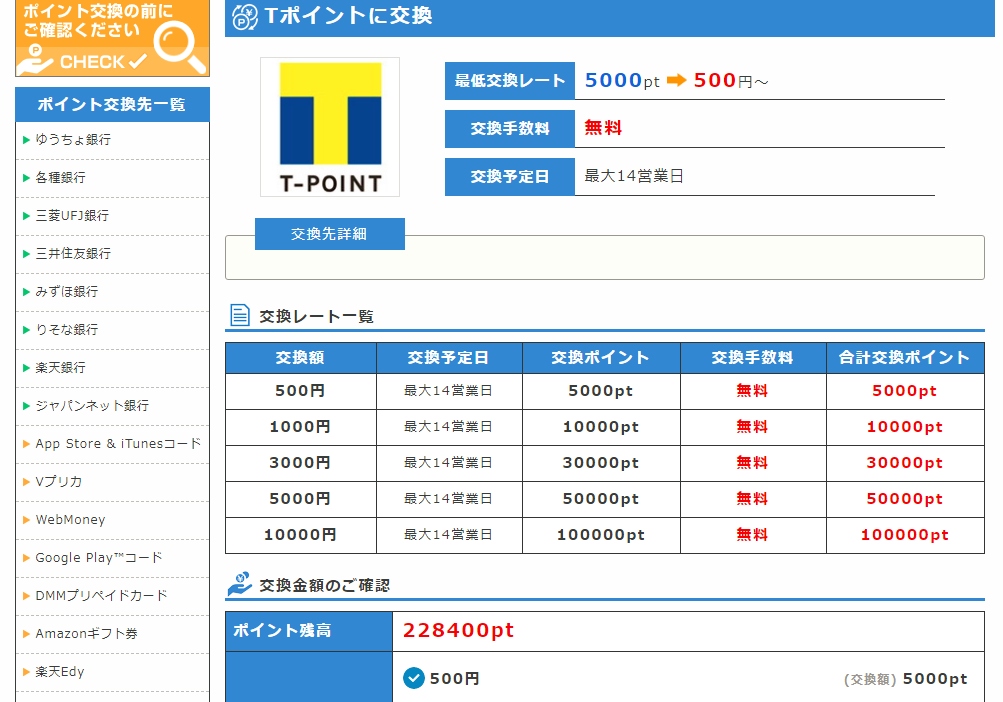Click the hand-coin icon beside 交換金額のご確認
Viewport: 1003px width, 702px height.
(x=240, y=584)
